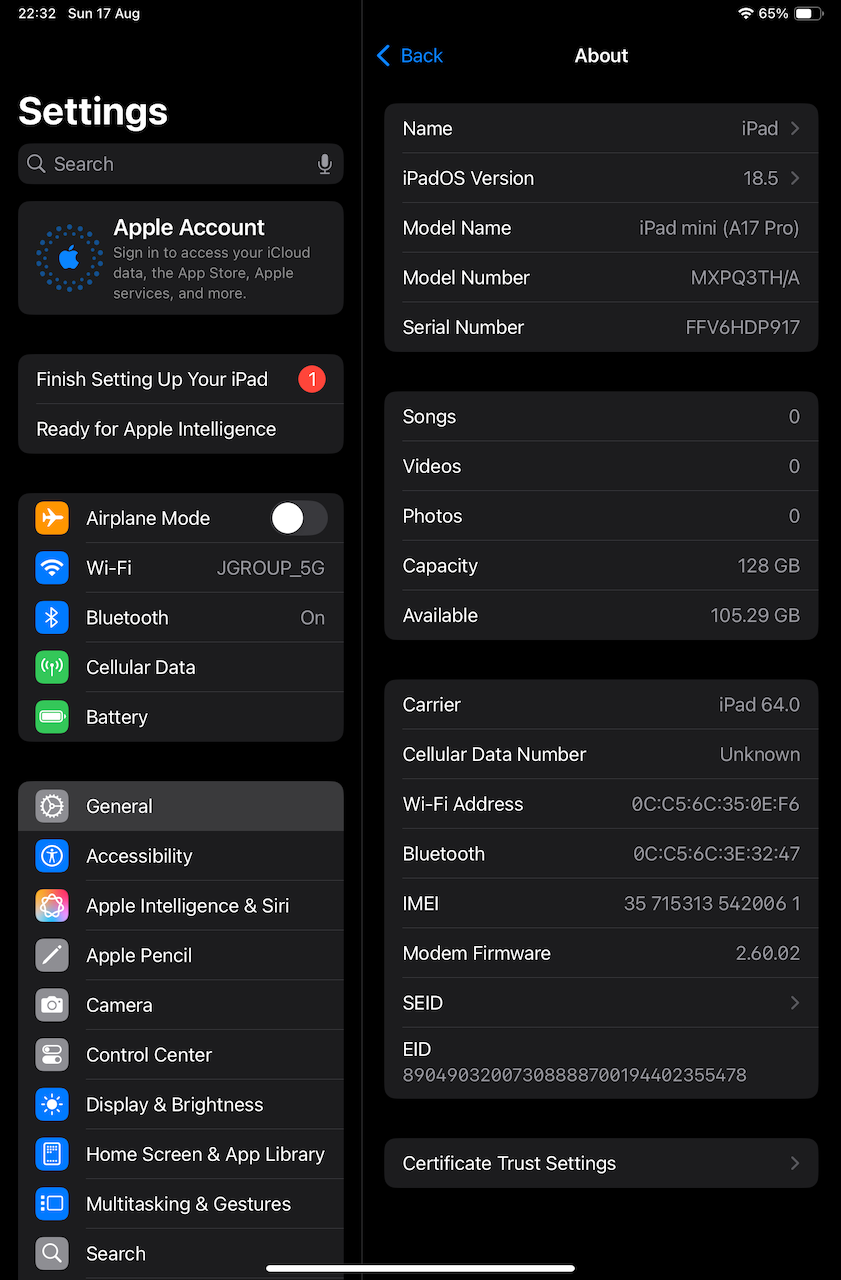Tap the Home Screen & App Library icon
Screen dimensions: 841x1280
coord(52,1154)
